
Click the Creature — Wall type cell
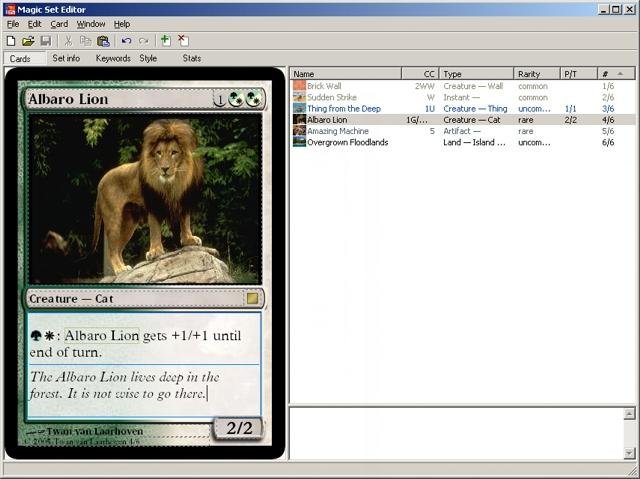pyautogui.click(x=473, y=86)
